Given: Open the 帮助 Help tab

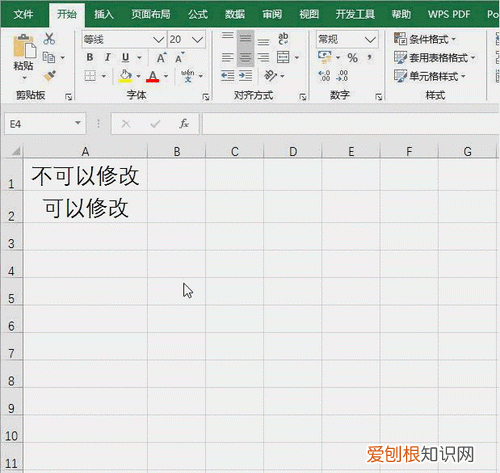Looking at the screenshot, I should (x=401, y=14).
